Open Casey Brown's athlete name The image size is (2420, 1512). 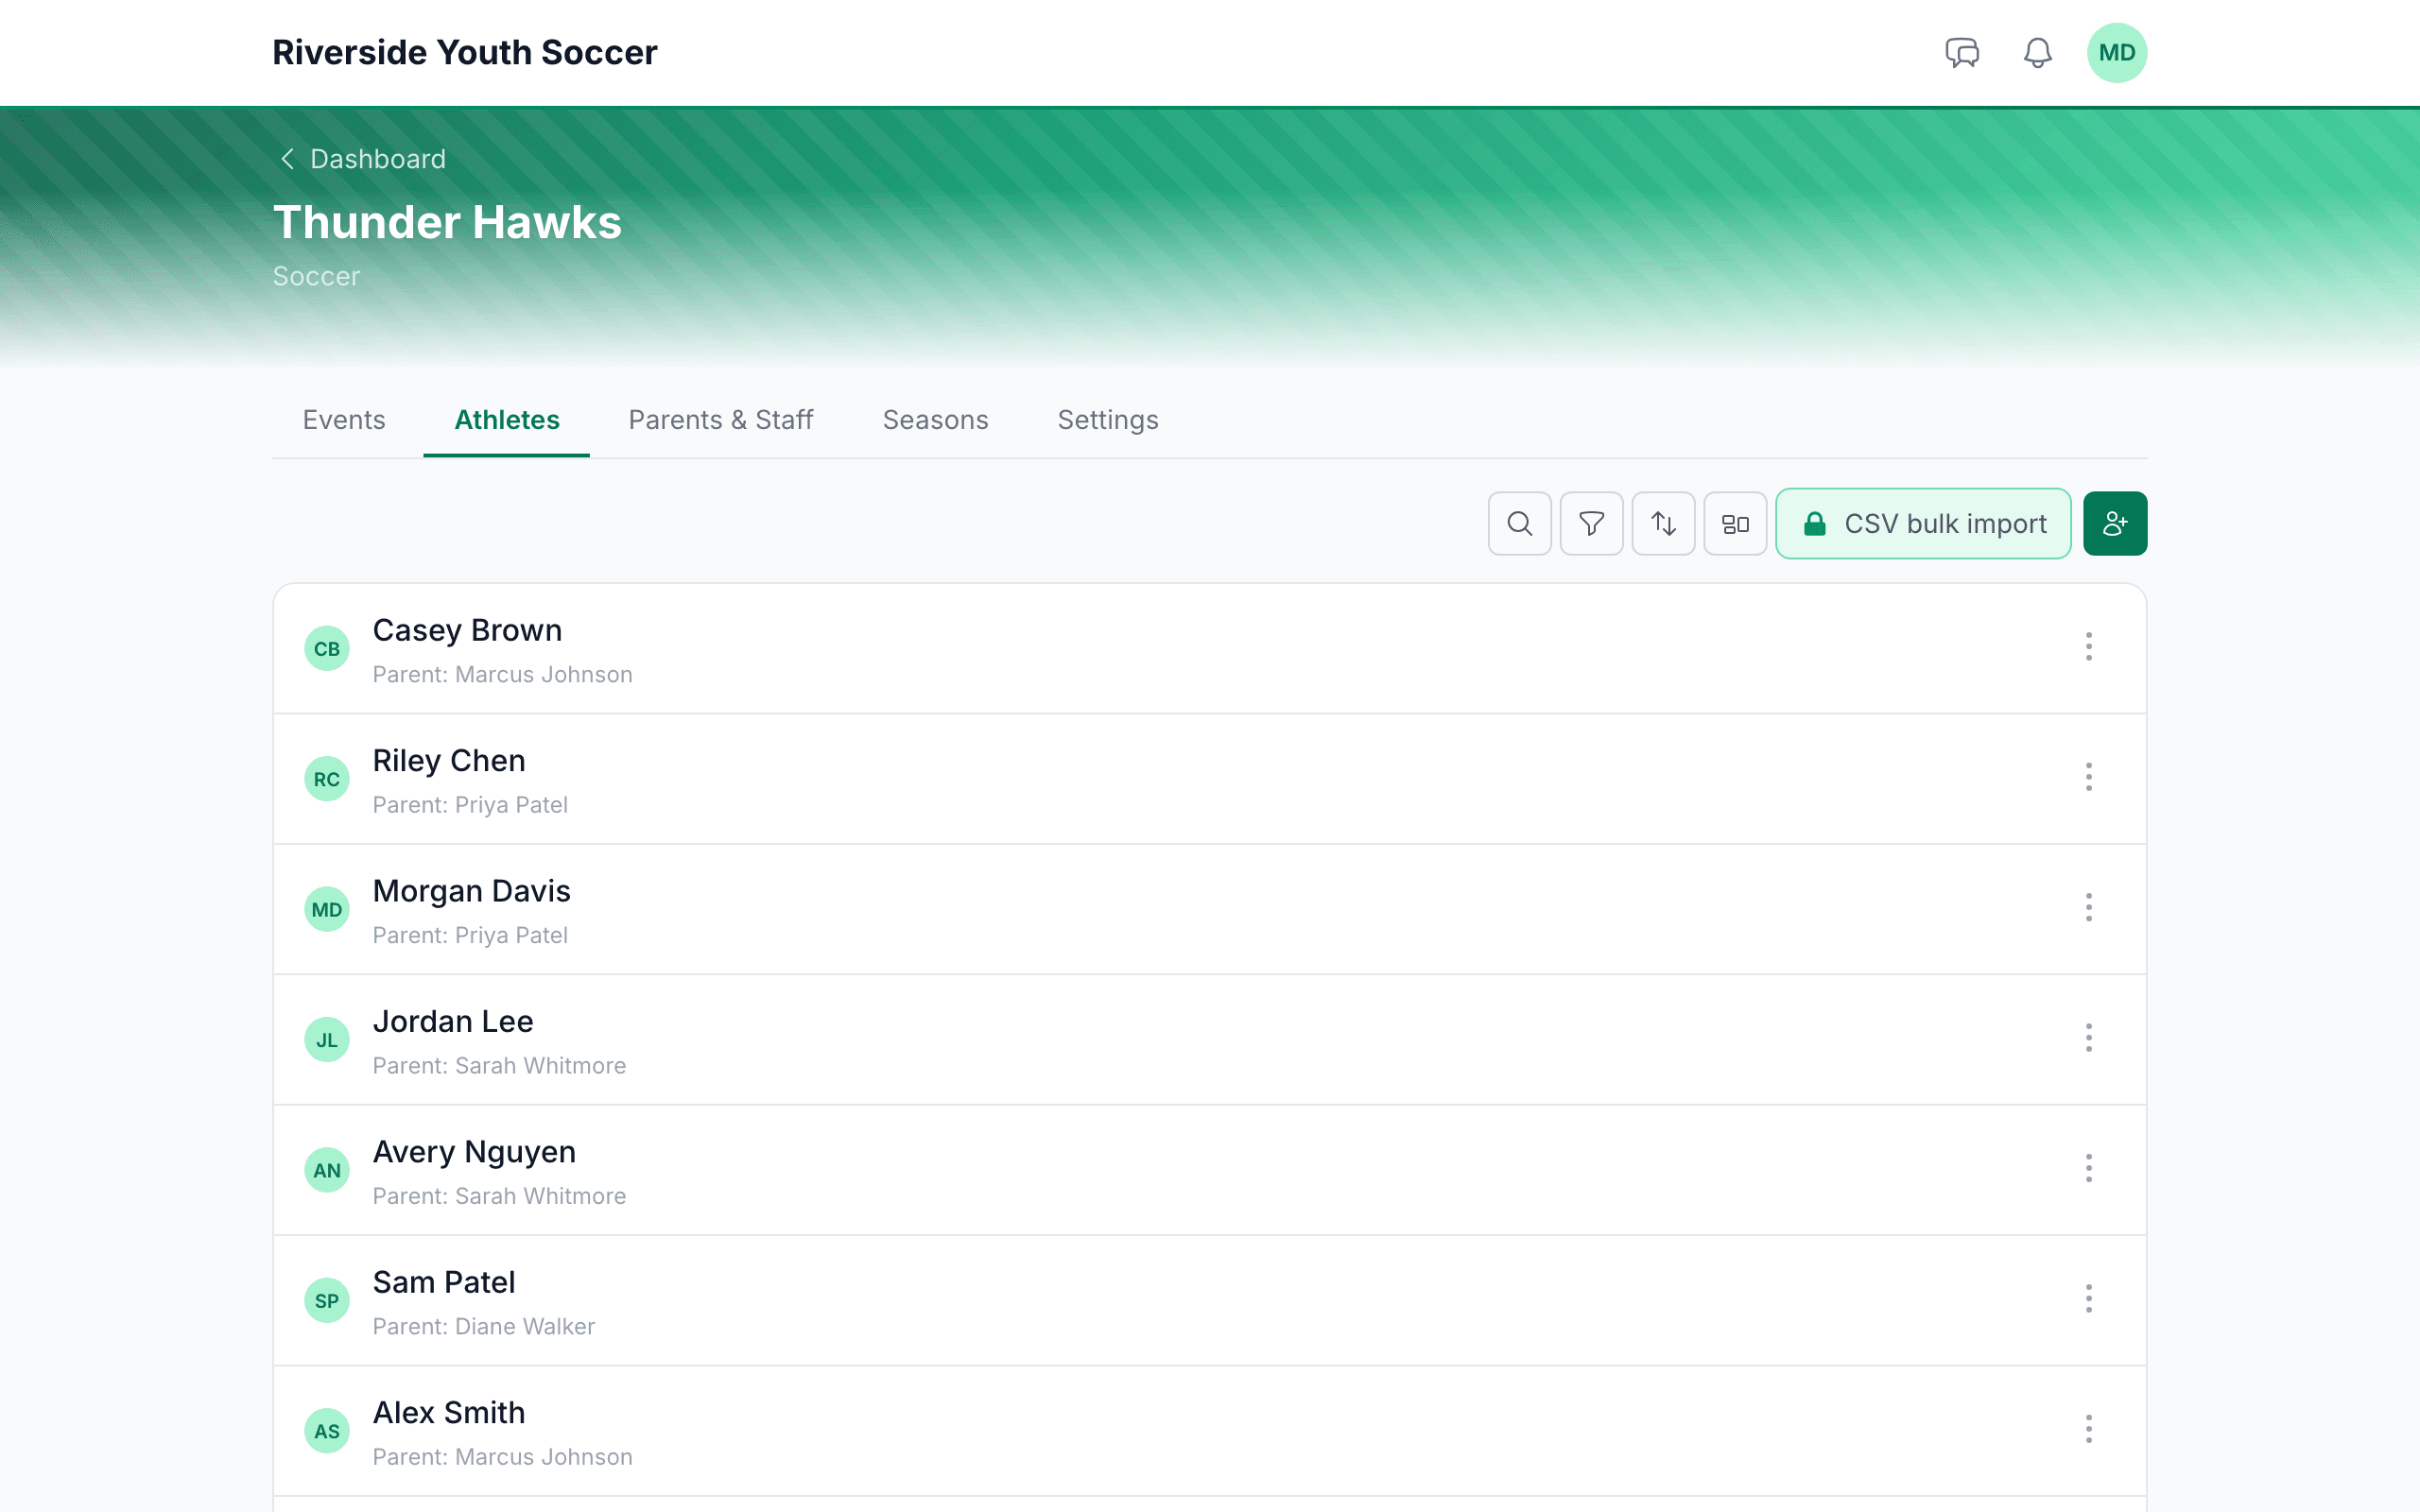[467, 631]
